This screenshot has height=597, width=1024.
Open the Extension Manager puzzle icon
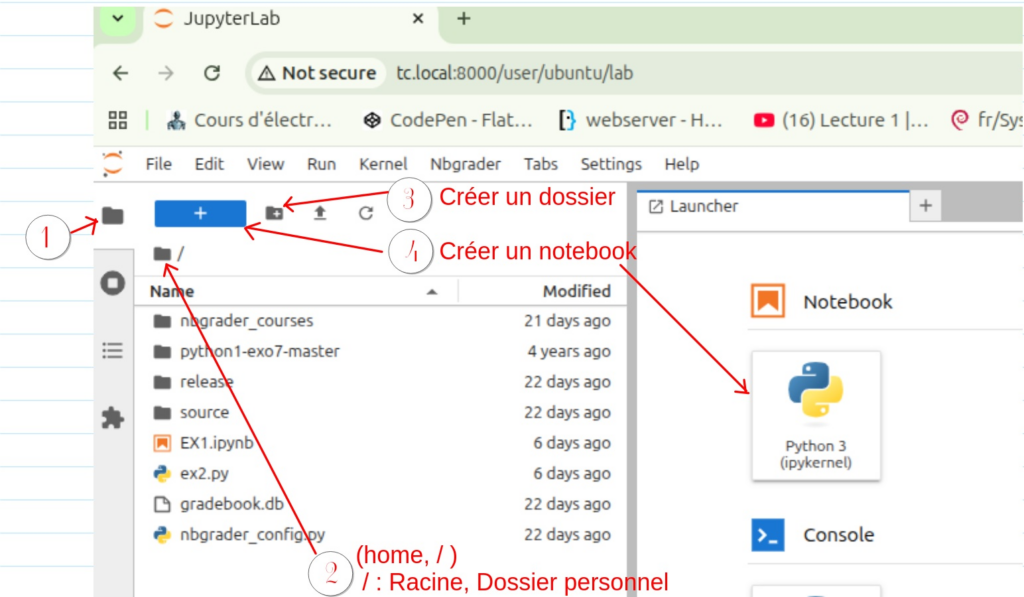113,417
